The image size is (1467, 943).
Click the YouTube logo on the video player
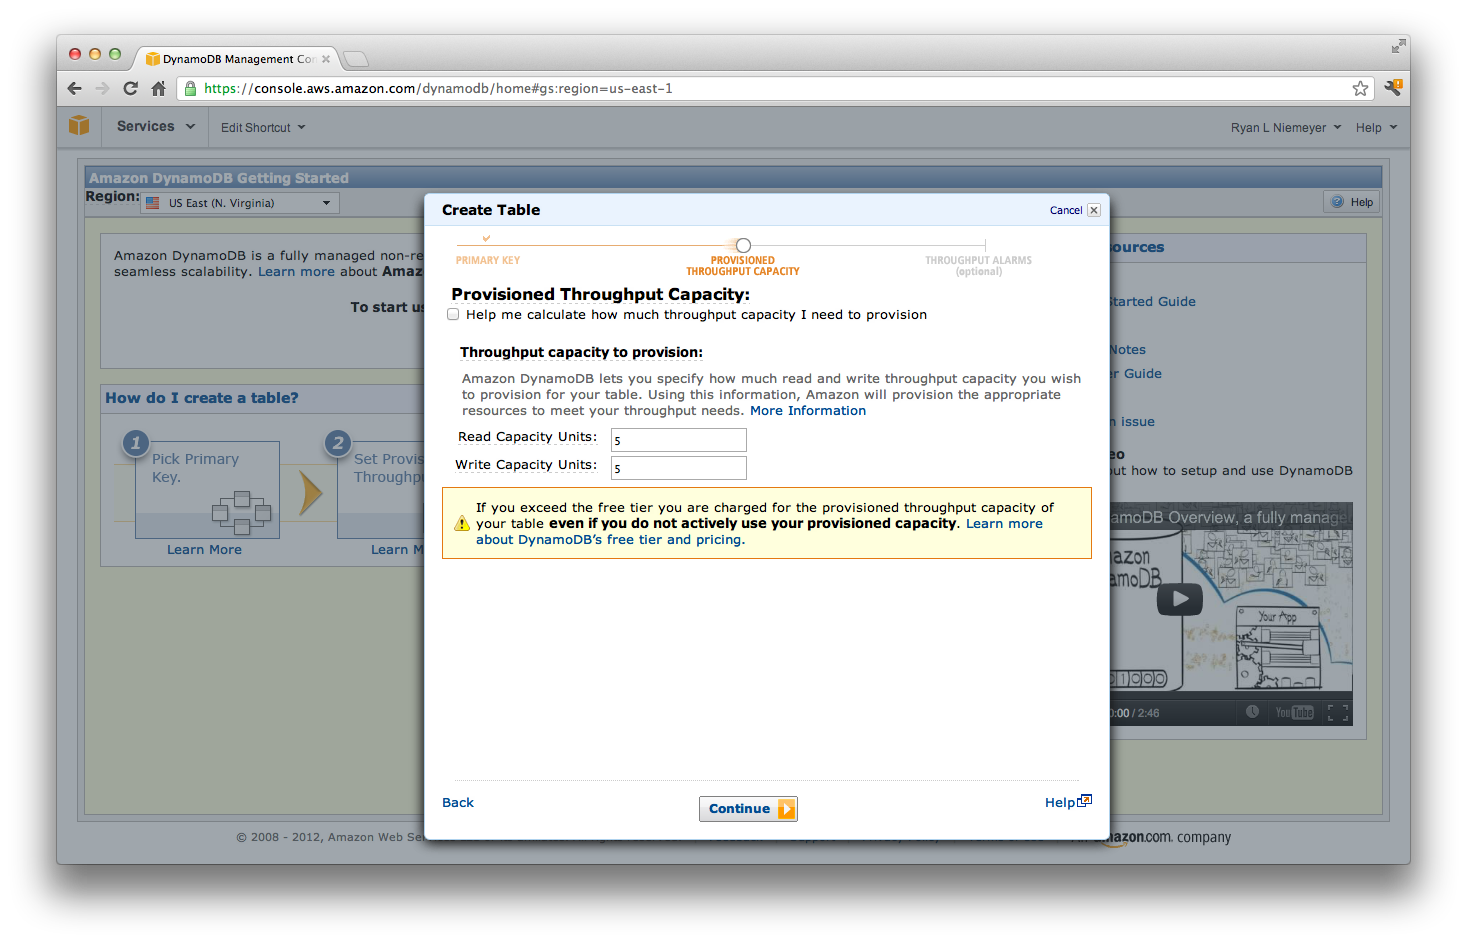tap(1294, 713)
